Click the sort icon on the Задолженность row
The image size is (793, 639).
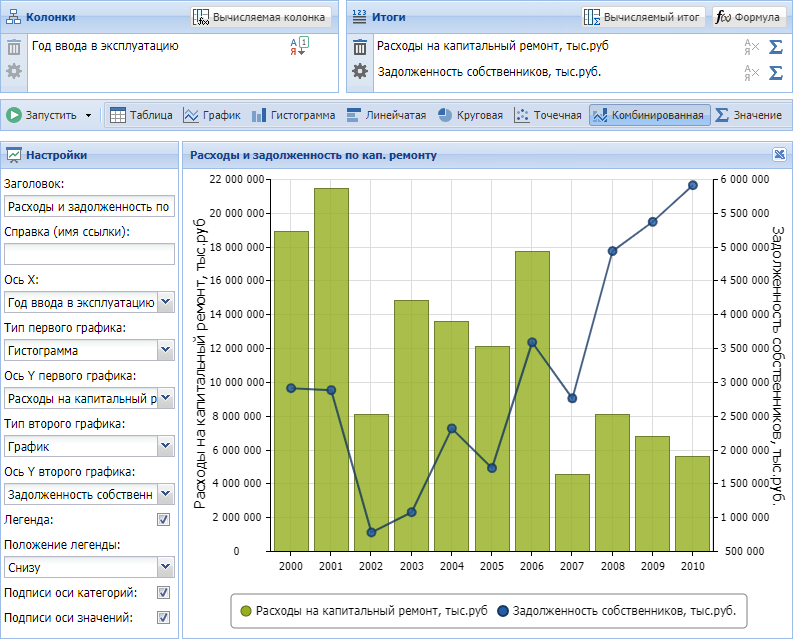pyautogui.click(x=752, y=72)
